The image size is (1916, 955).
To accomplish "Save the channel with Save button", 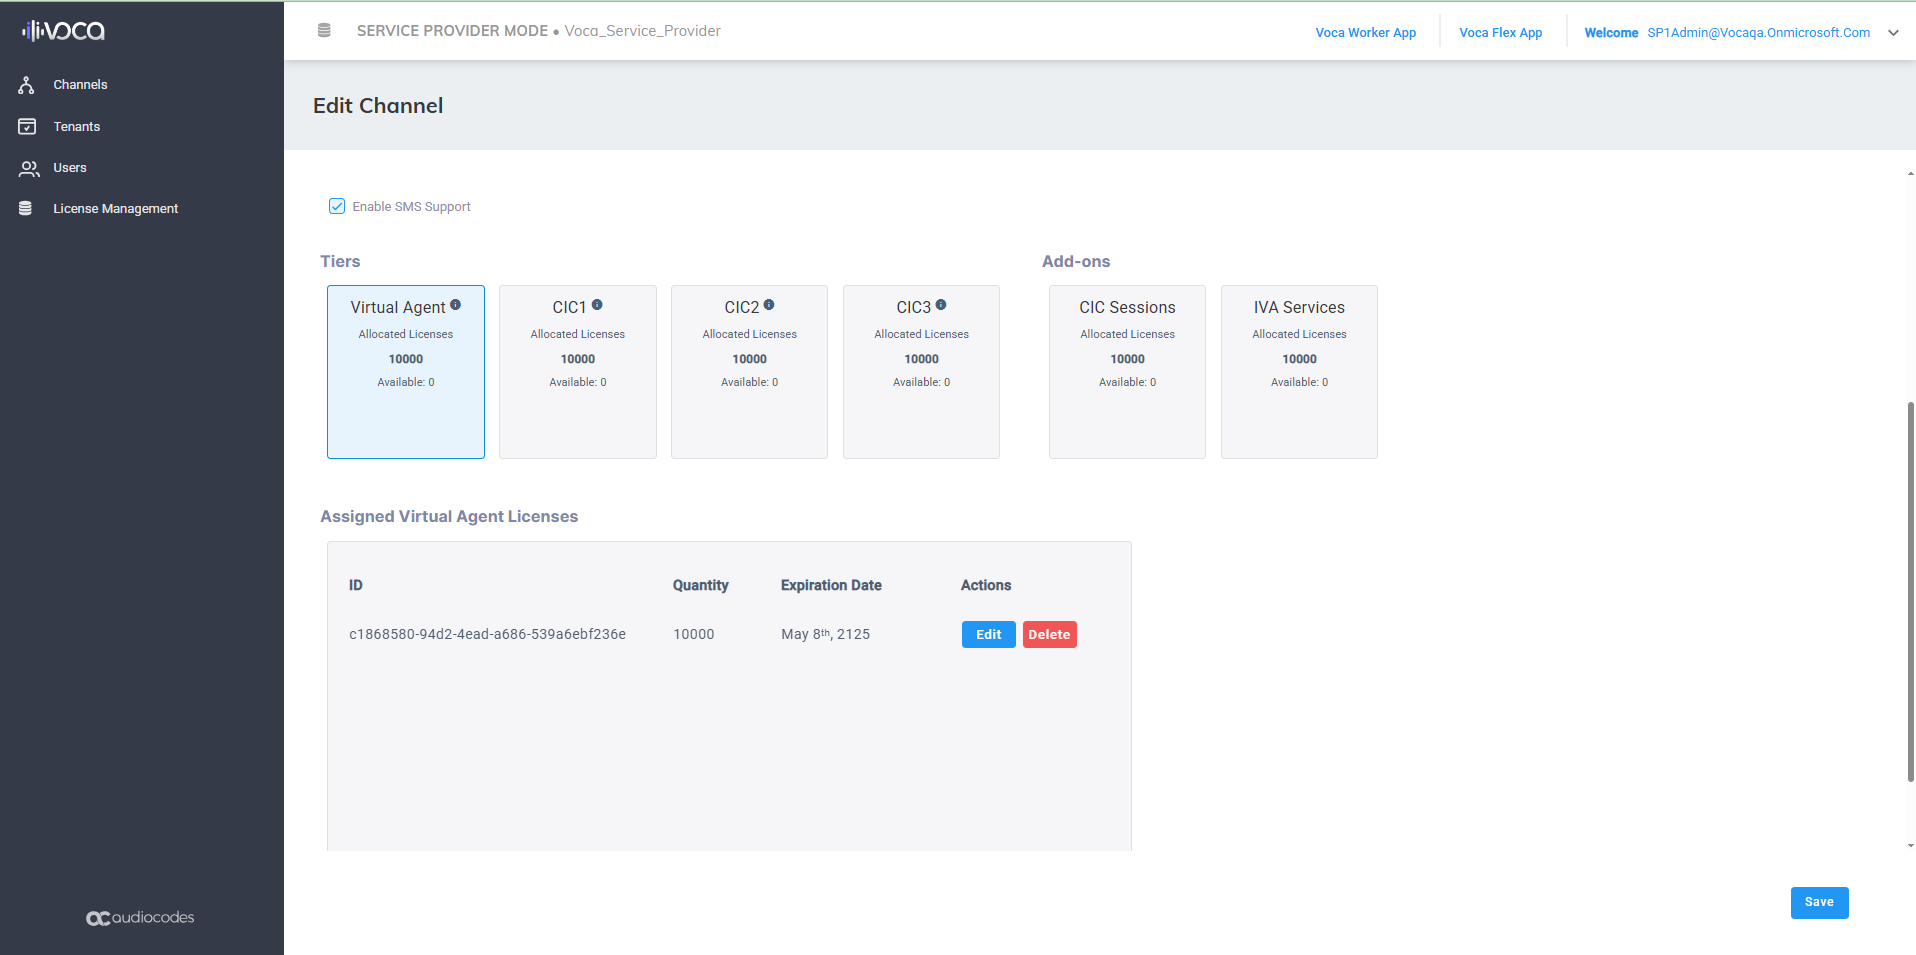I will point(1818,902).
